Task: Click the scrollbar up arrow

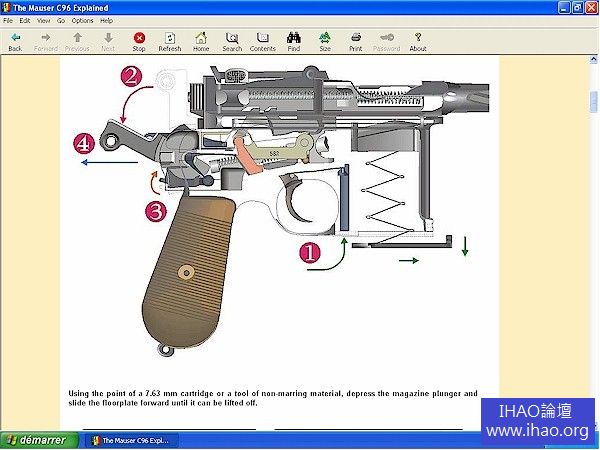Action: pos(593,60)
